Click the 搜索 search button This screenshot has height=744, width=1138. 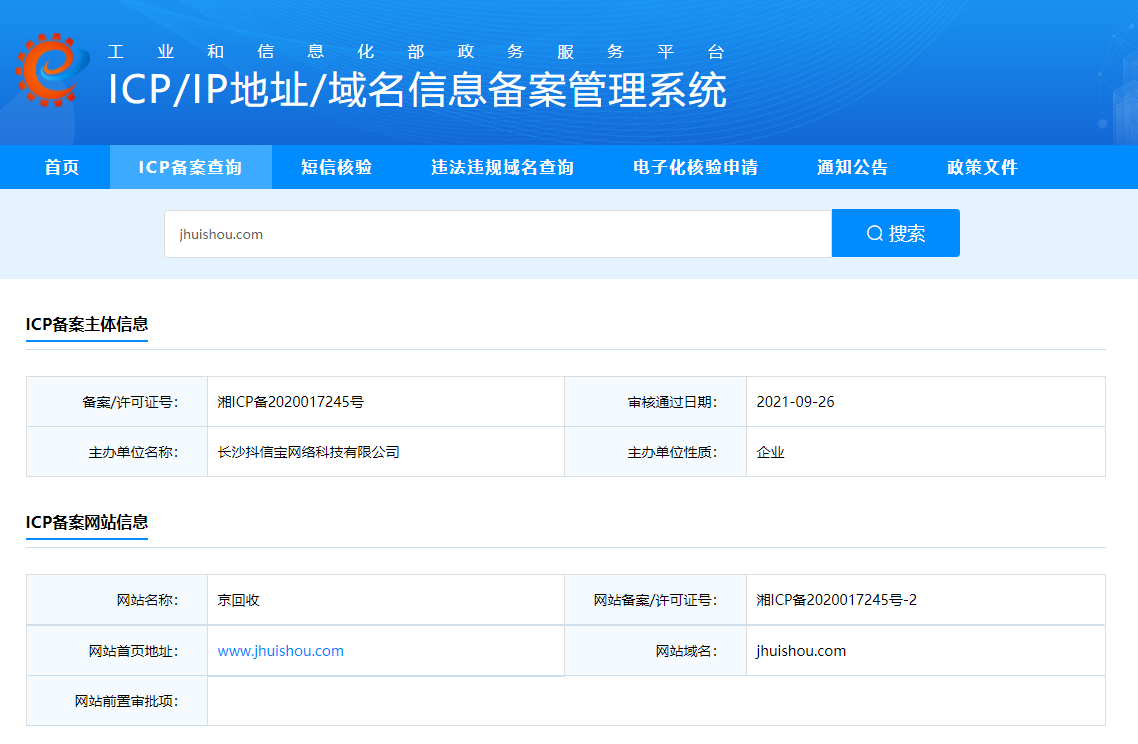point(896,233)
